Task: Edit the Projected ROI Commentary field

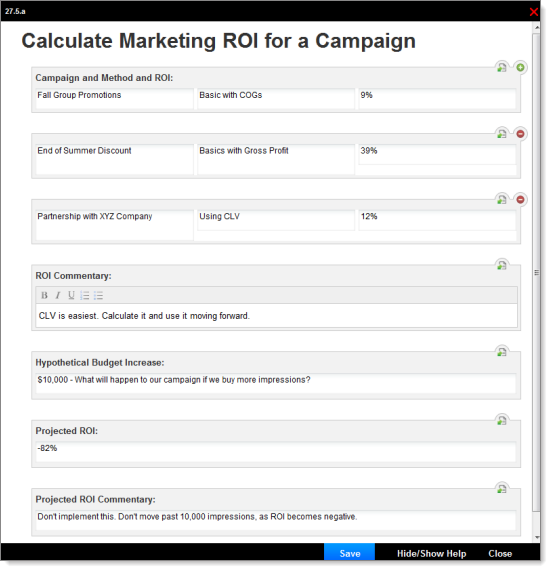Action: coord(276,520)
